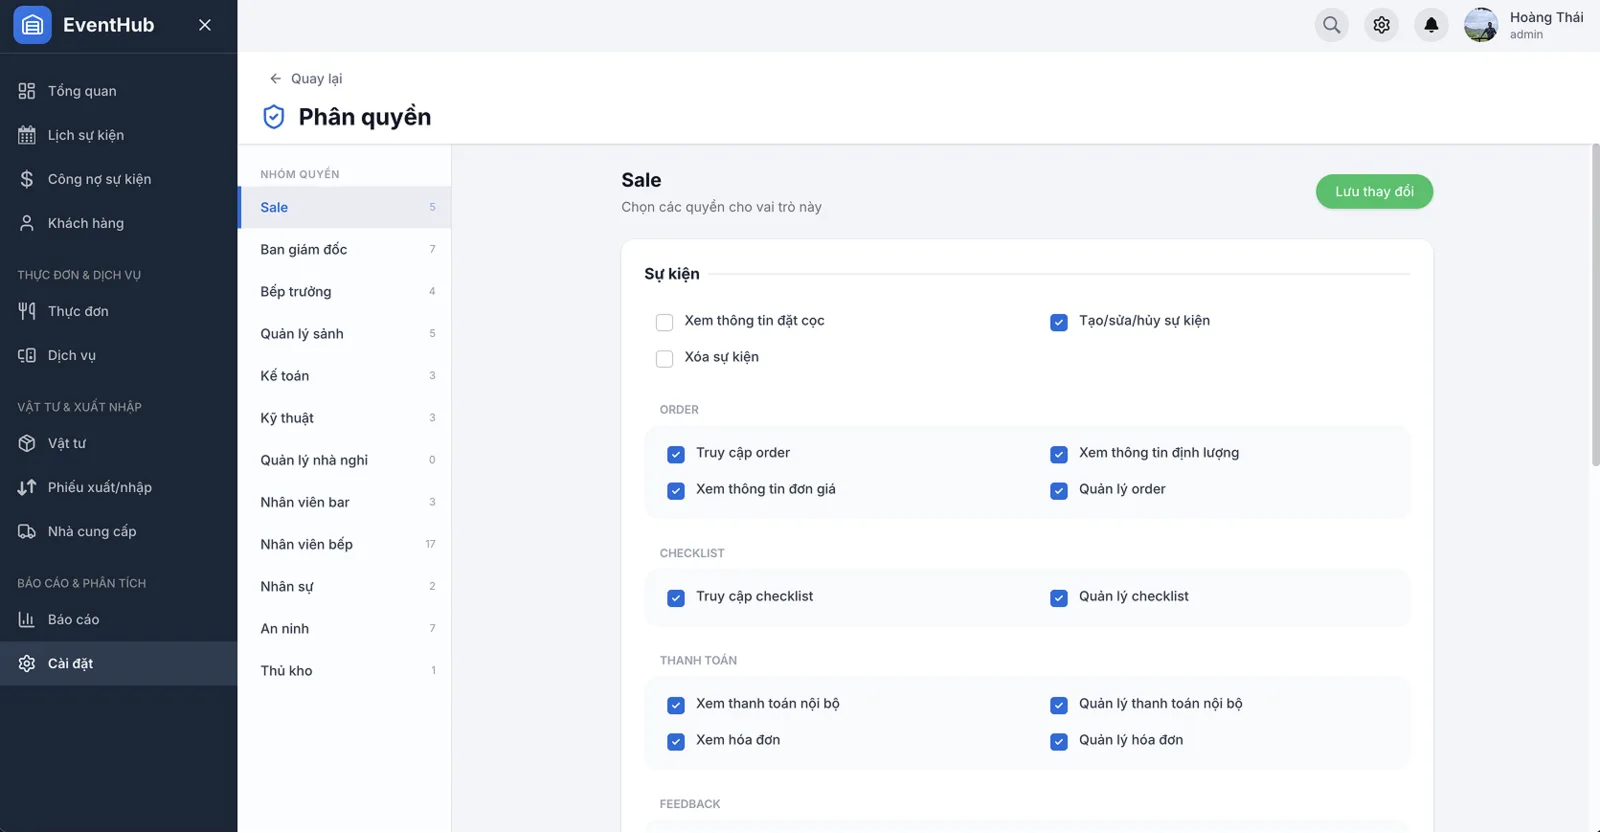Select the Kỹ thuật group
Screen dimensions: 1600x833
[344, 417]
